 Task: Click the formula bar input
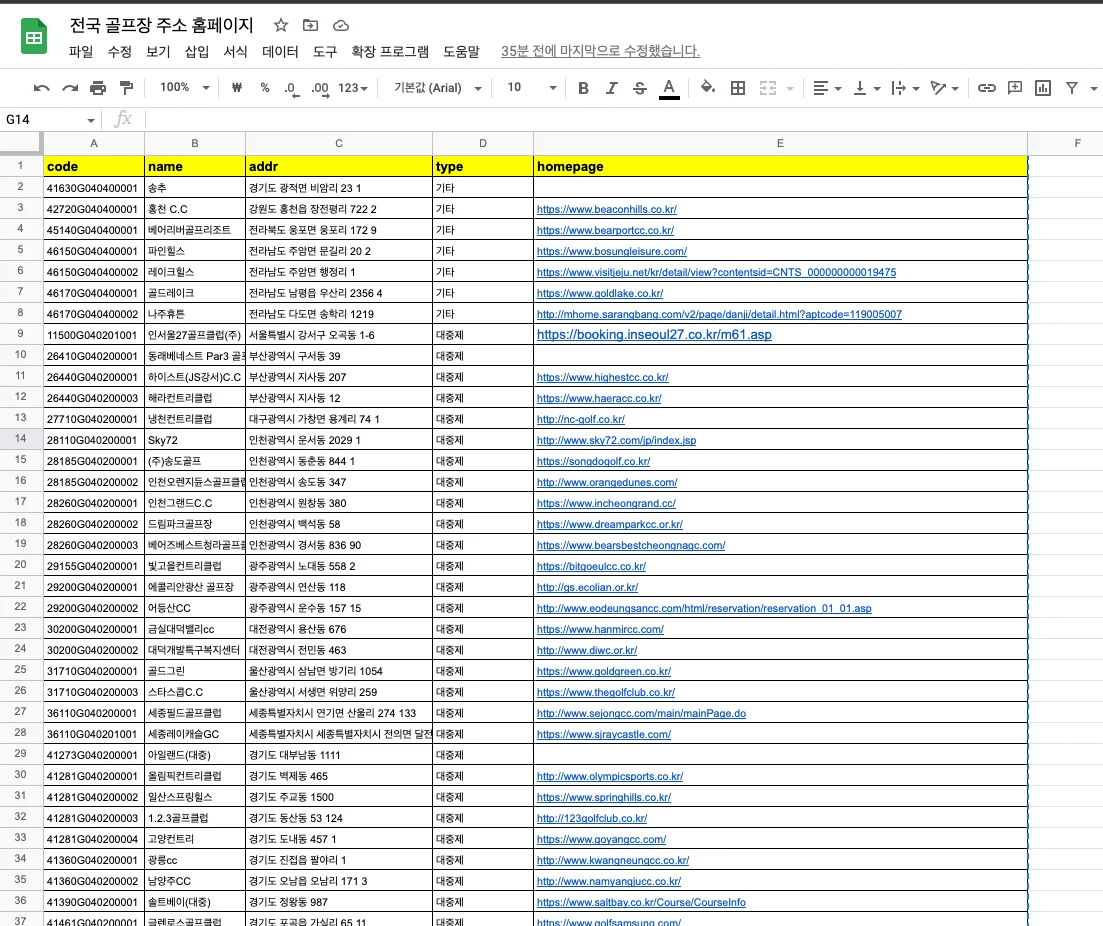point(623,120)
